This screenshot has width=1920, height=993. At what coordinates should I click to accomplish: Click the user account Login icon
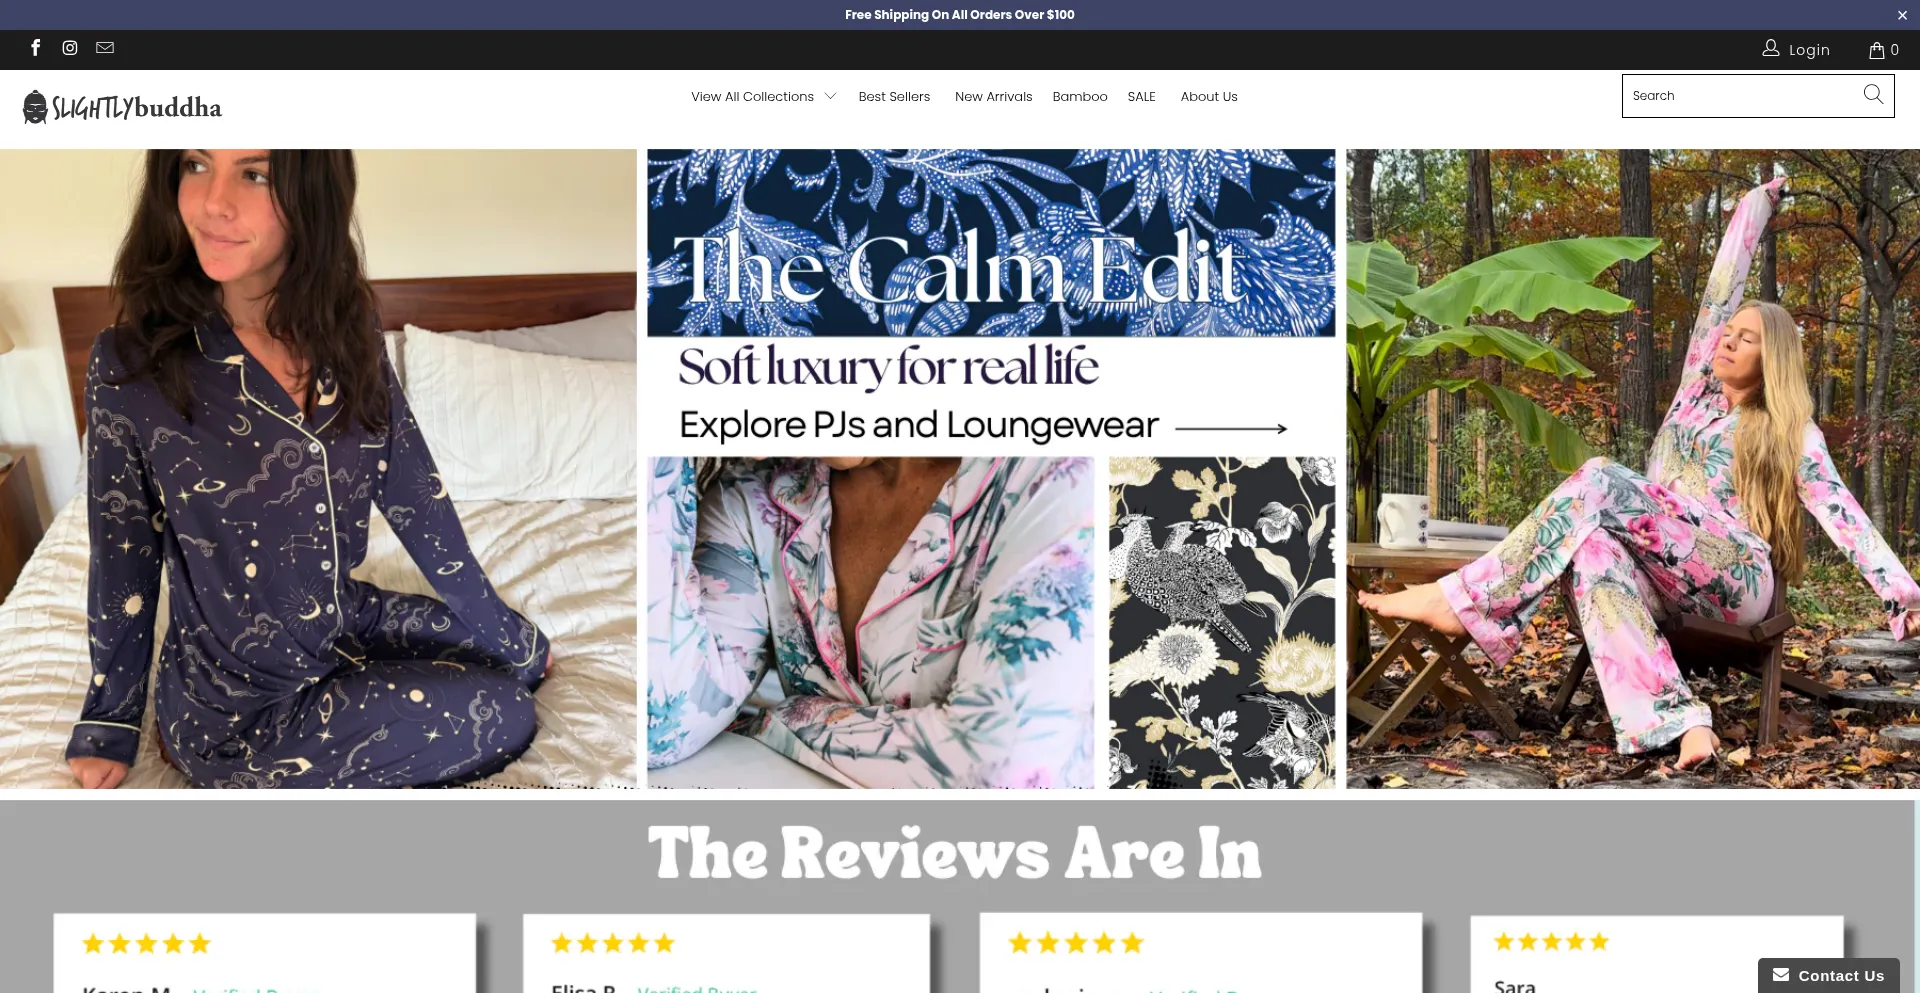tap(1771, 48)
